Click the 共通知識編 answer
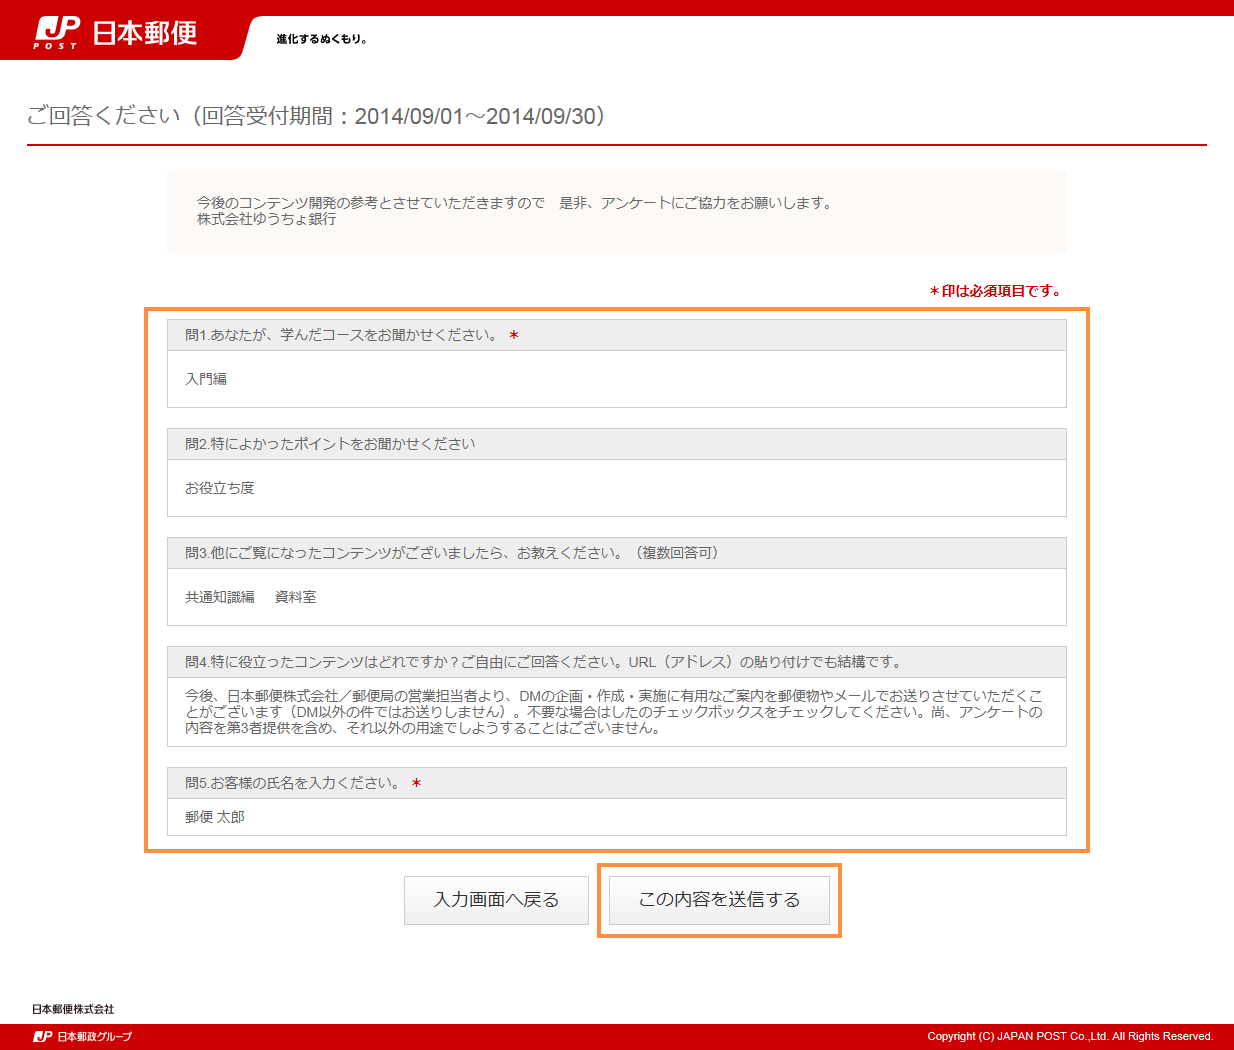 click(220, 597)
